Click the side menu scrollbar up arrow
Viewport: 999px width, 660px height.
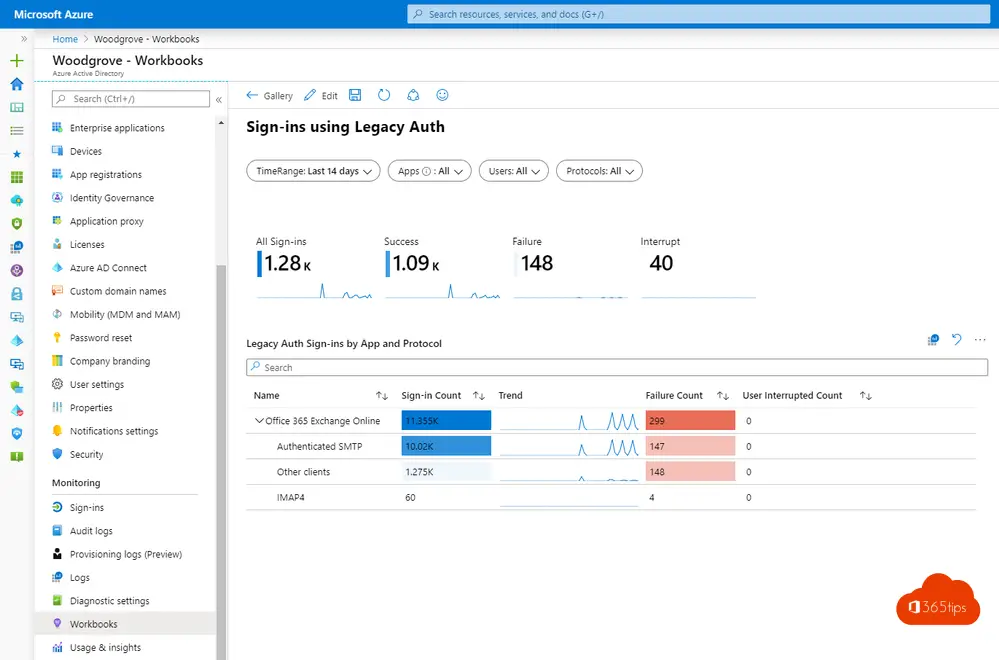point(221,122)
